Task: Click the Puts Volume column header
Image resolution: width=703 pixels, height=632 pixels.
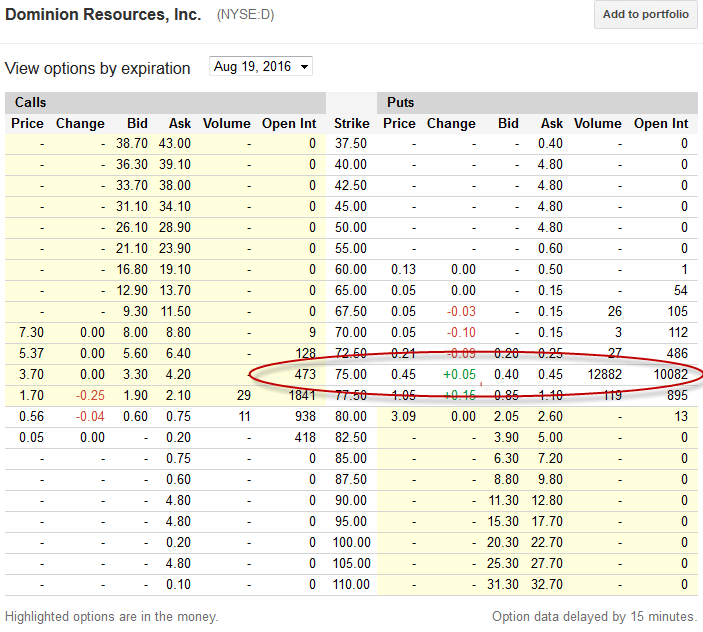Action: [x=597, y=123]
